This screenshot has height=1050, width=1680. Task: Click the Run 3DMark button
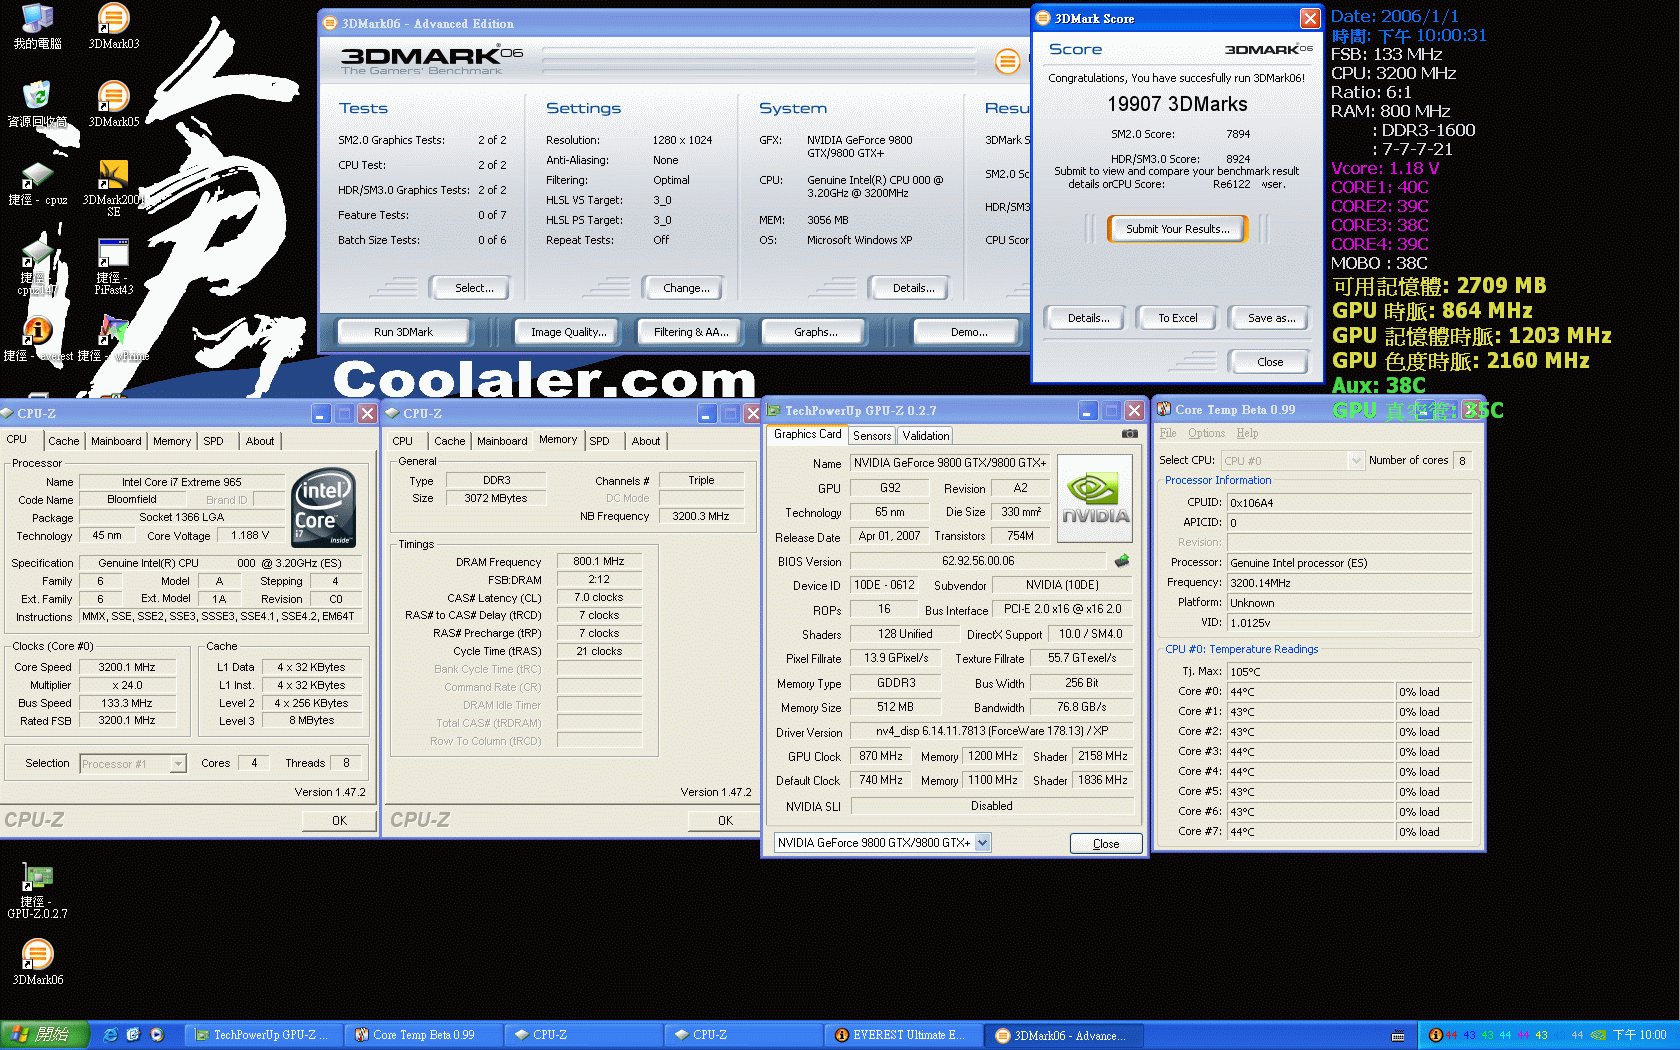click(403, 332)
